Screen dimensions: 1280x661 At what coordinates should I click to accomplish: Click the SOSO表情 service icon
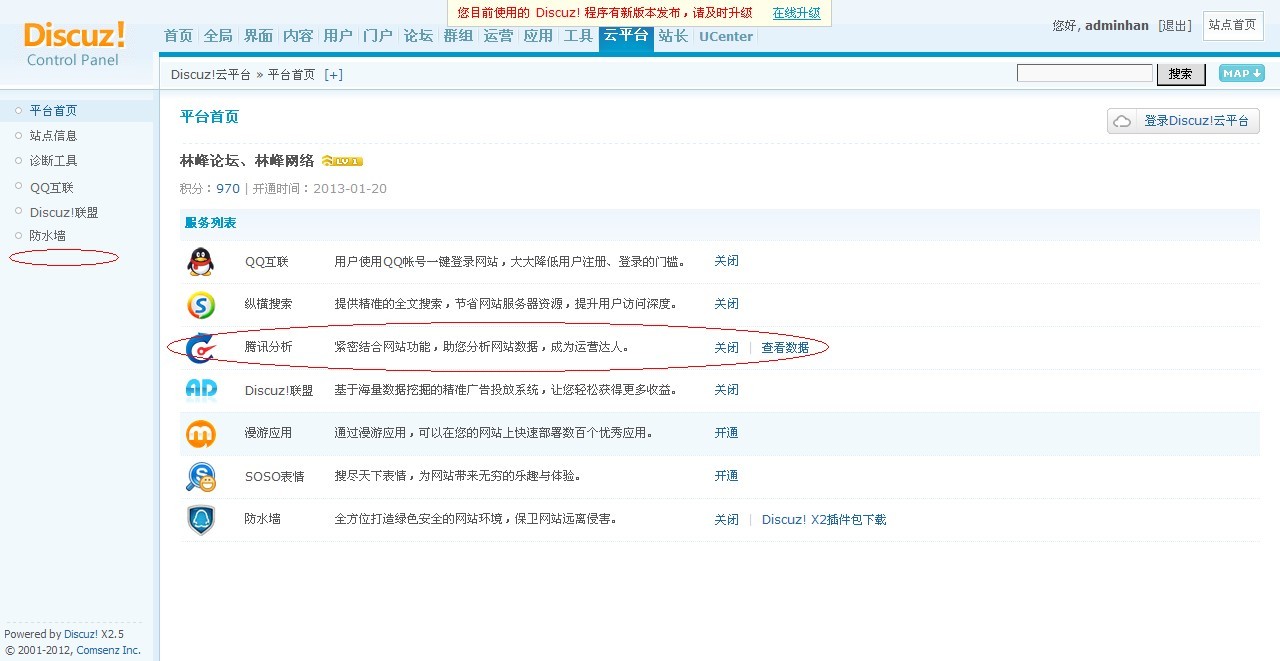coord(201,477)
